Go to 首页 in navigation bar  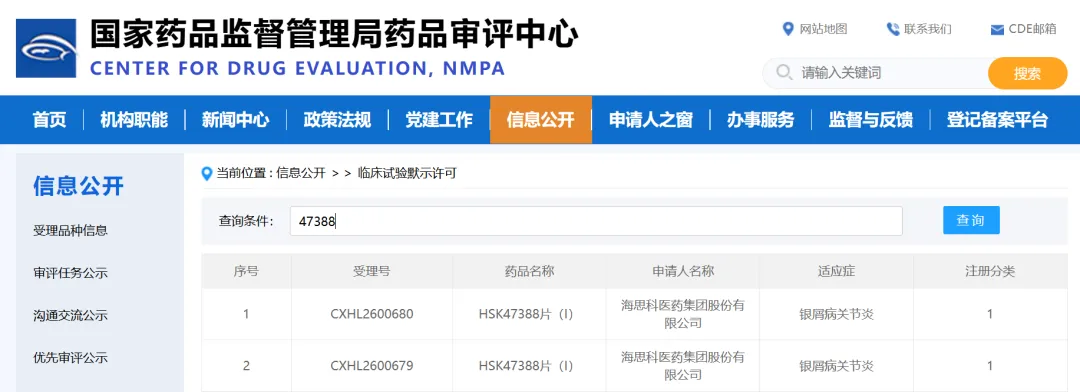click(x=50, y=120)
